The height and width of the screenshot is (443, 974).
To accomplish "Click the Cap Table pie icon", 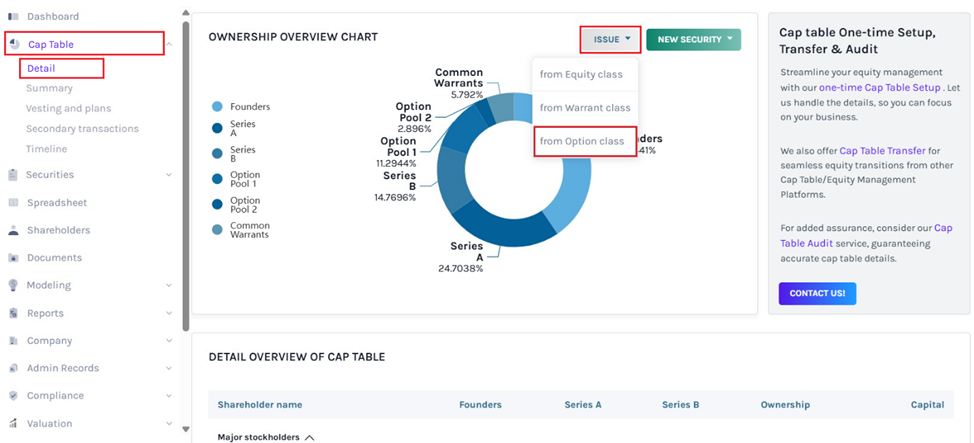I will coord(14,44).
